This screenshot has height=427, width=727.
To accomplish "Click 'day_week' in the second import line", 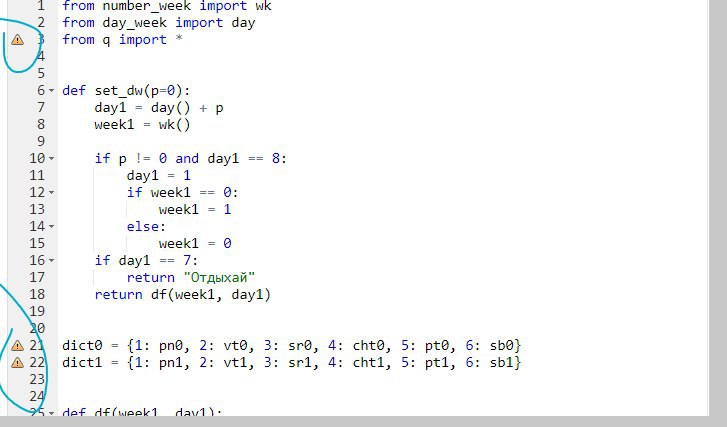I will [x=134, y=23].
